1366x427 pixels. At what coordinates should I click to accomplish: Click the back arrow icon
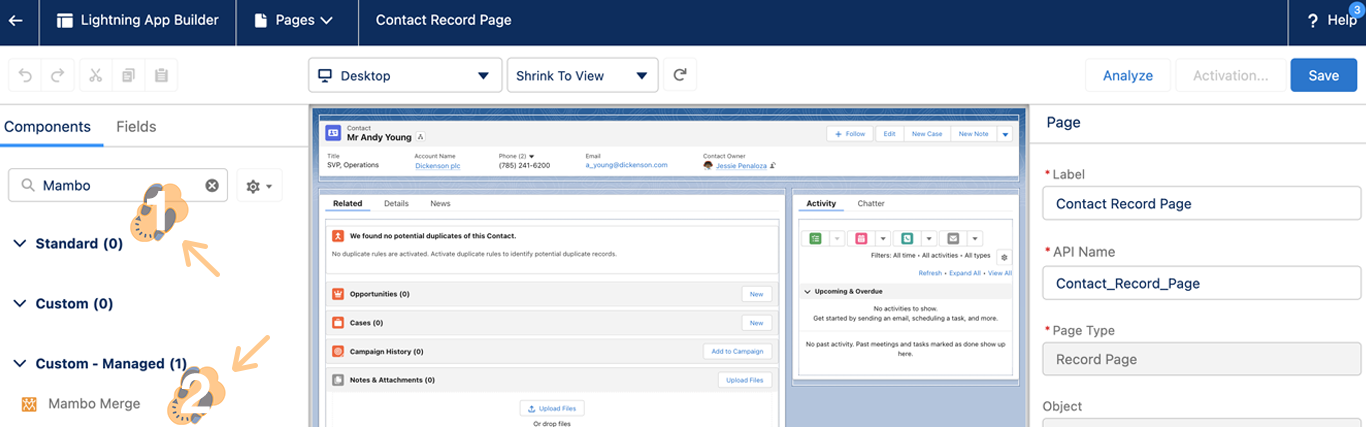point(16,20)
